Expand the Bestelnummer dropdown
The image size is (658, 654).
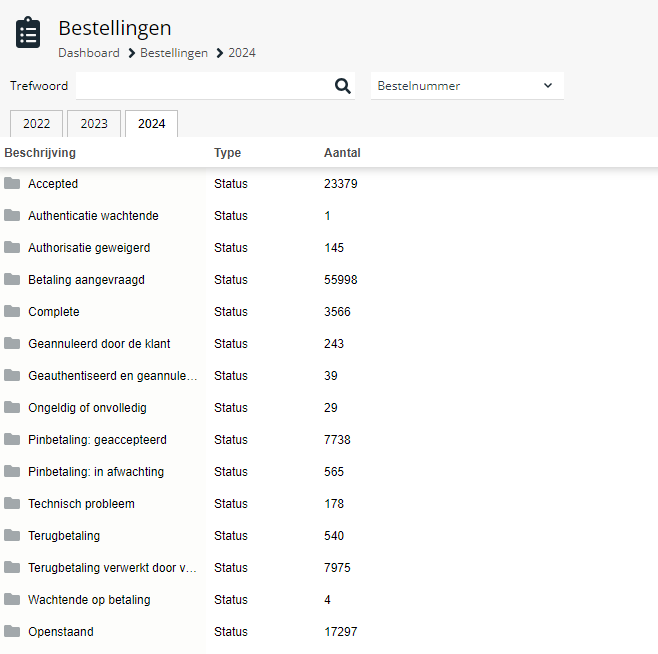[x=467, y=86]
